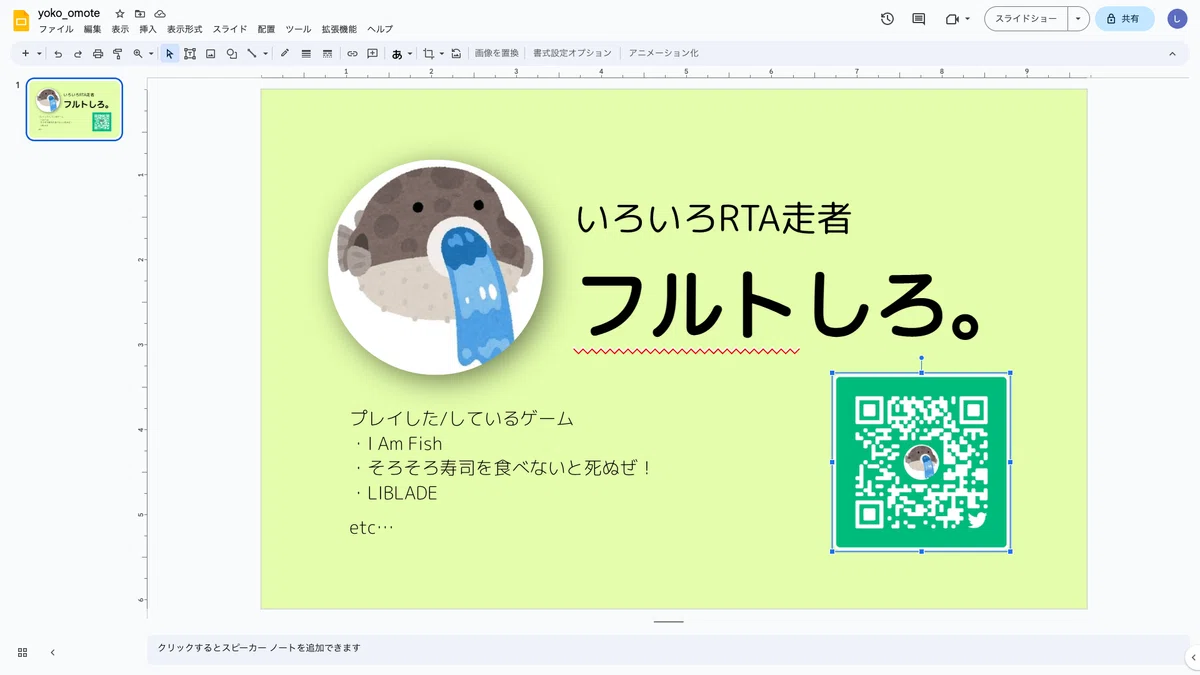Click the speaker notes field
The width and height of the screenshot is (1200, 675).
[668, 648]
